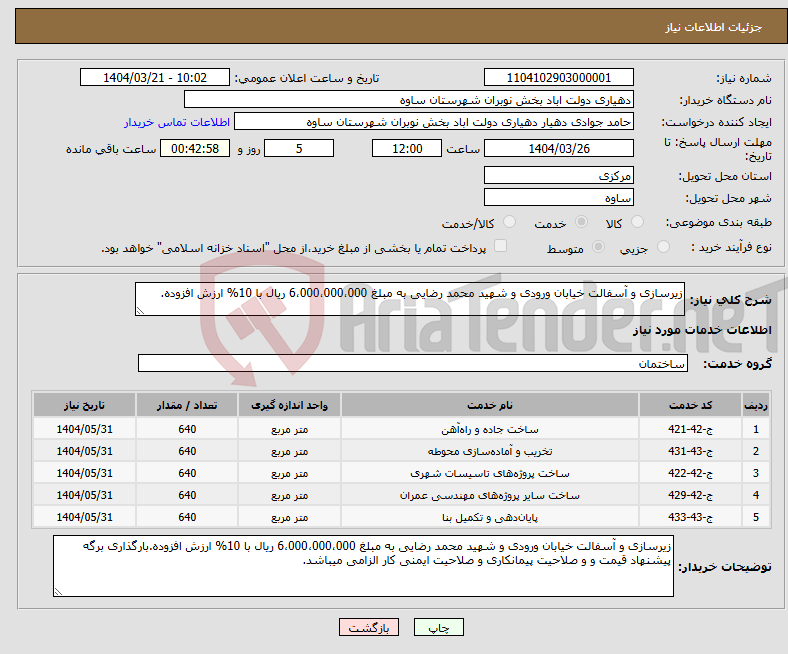This screenshot has width=788, height=654.
Task: Click the deadline hour field 12:00
Action: coord(407,148)
